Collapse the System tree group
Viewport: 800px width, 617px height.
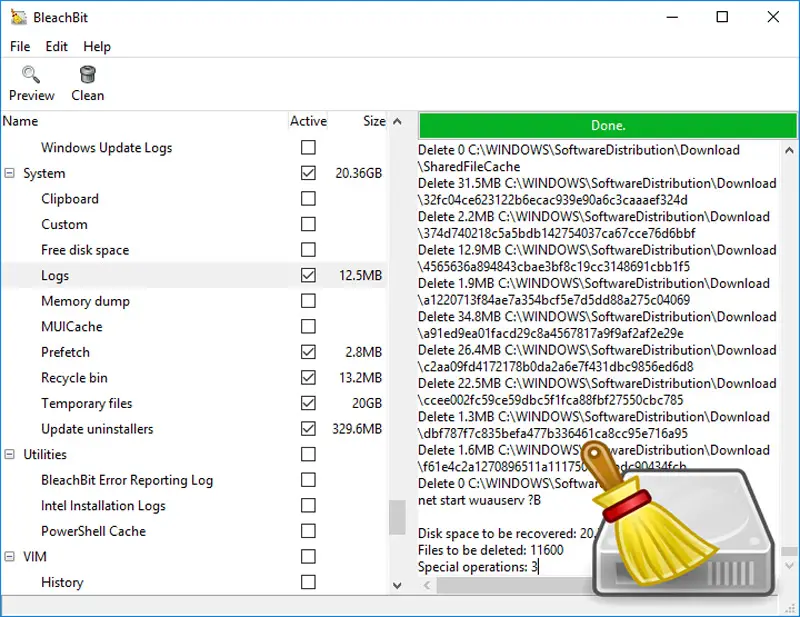[x=9, y=173]
